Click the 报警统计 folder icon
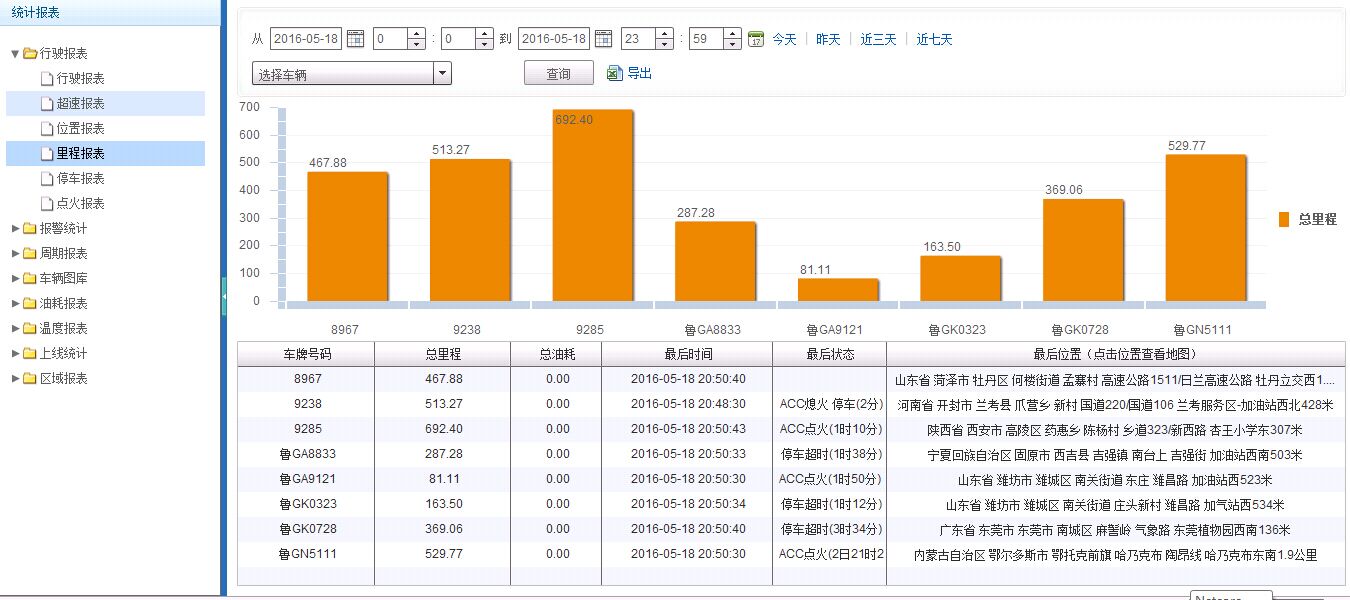 [x=29, y=228]
